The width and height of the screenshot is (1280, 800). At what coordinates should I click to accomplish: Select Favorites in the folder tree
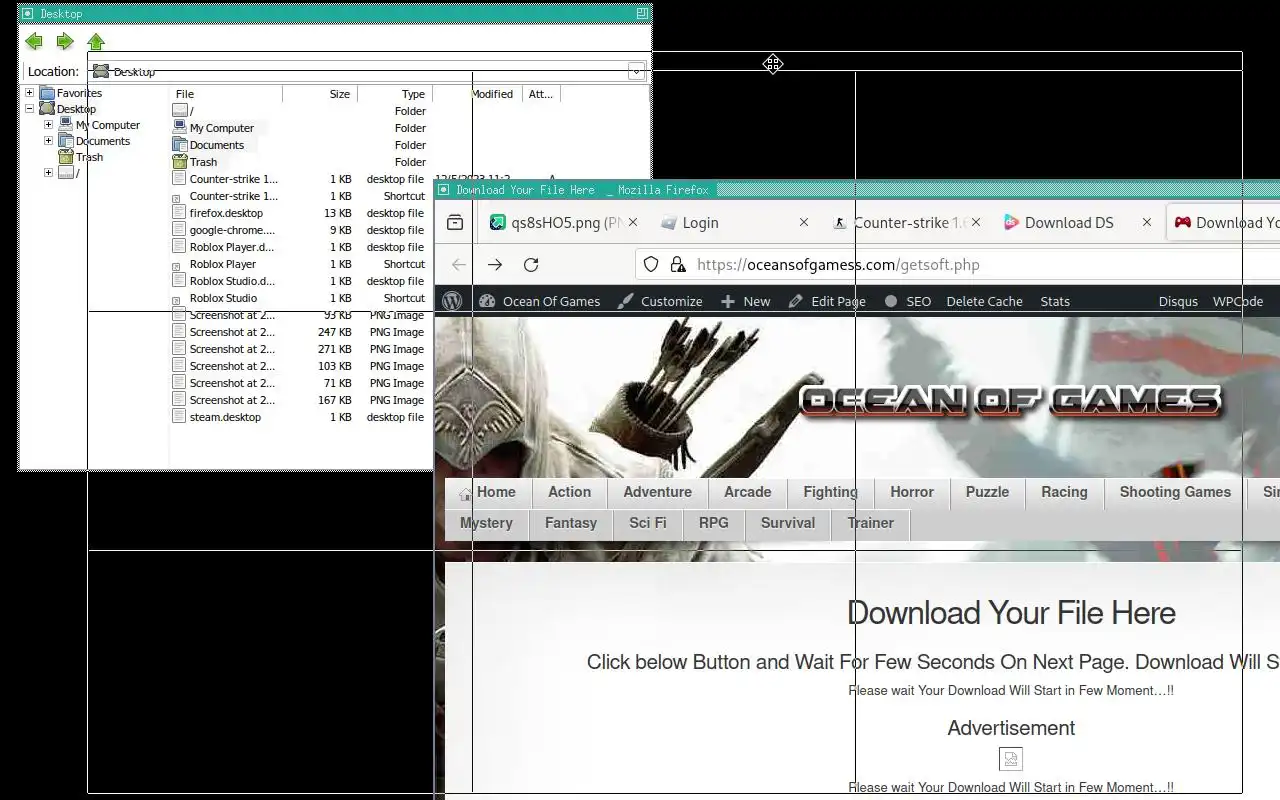[79, 93]
